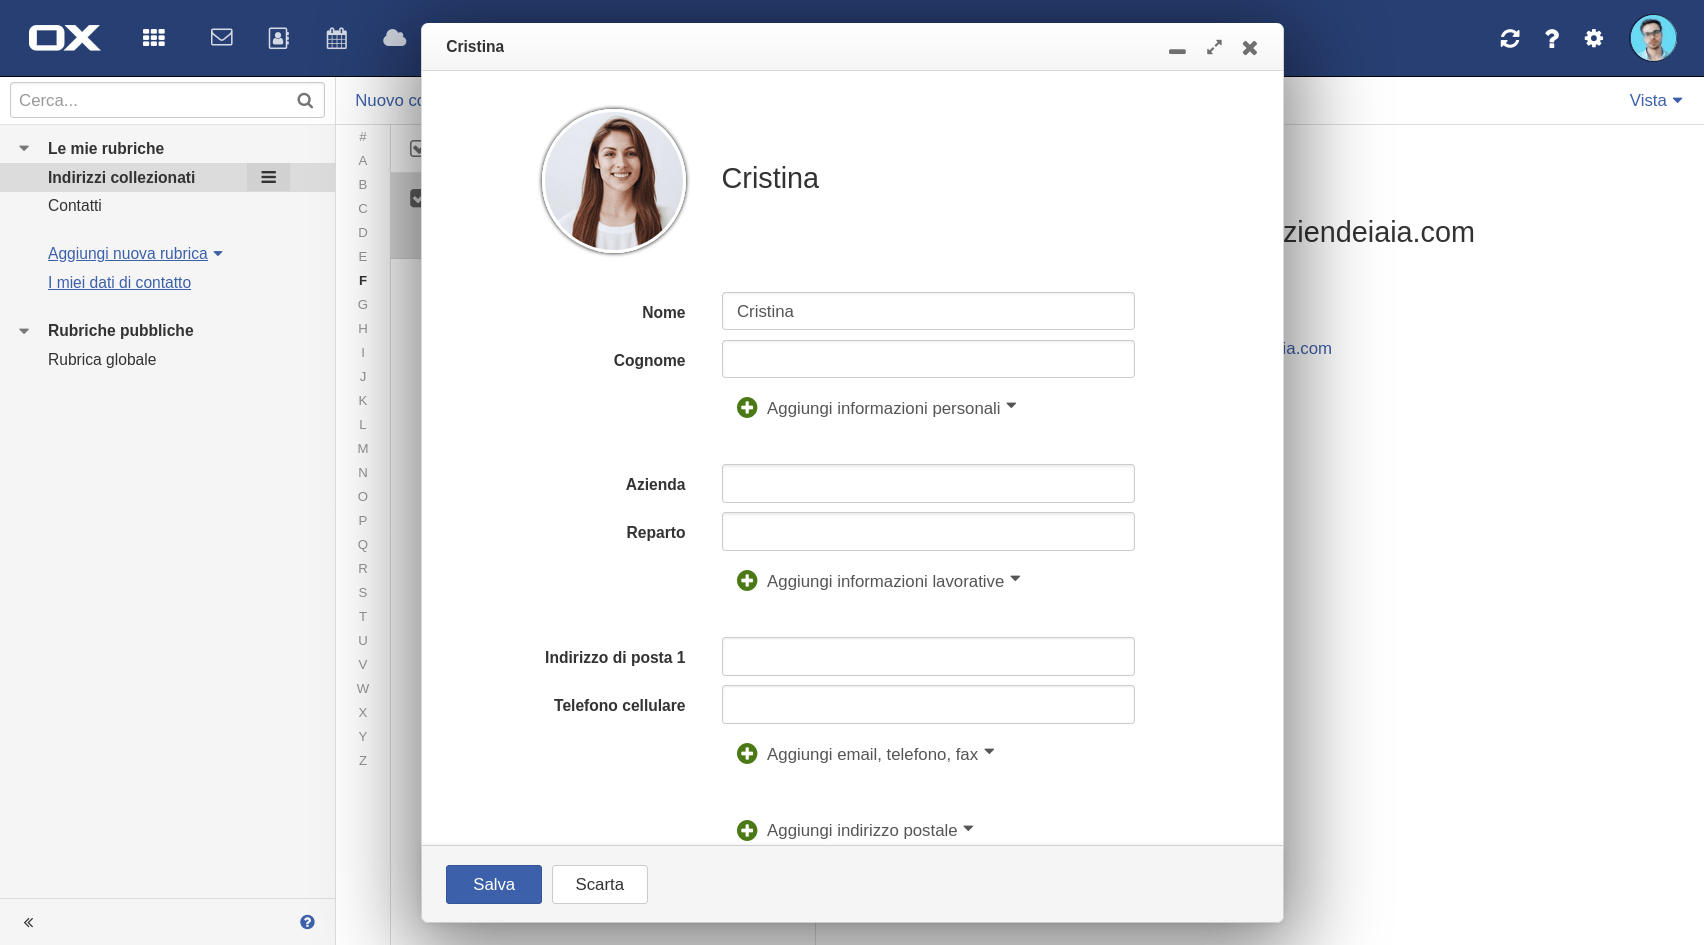1705x945 pixels.
Task: Jump to letter P in index
Action: (x=363, y=520)
